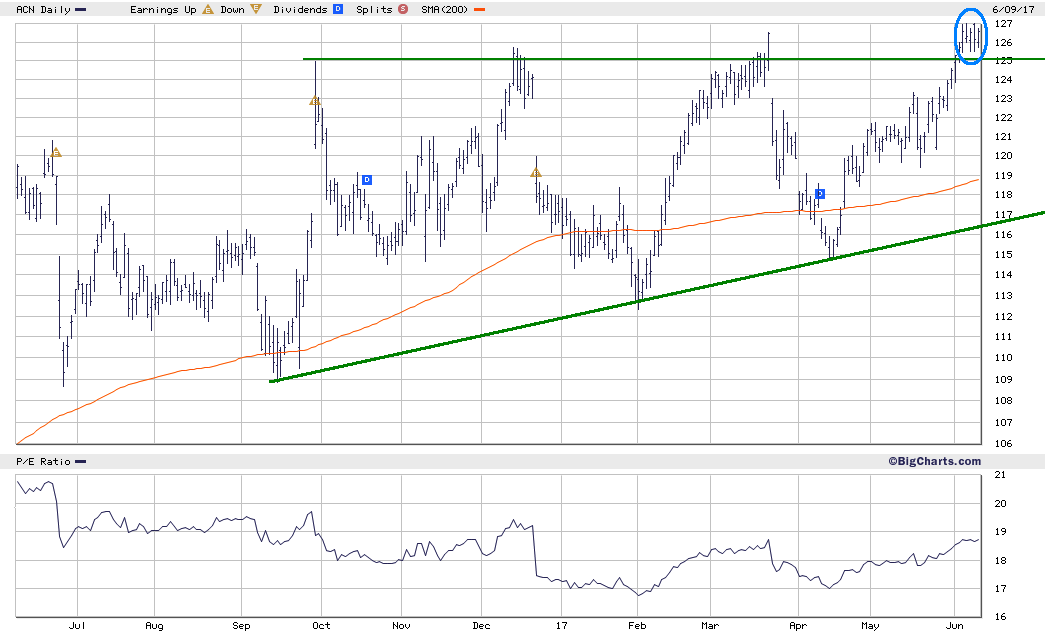Click the Feb label on time axis
The height and width of the screenshot is (635, 1045).
point(637,626)
